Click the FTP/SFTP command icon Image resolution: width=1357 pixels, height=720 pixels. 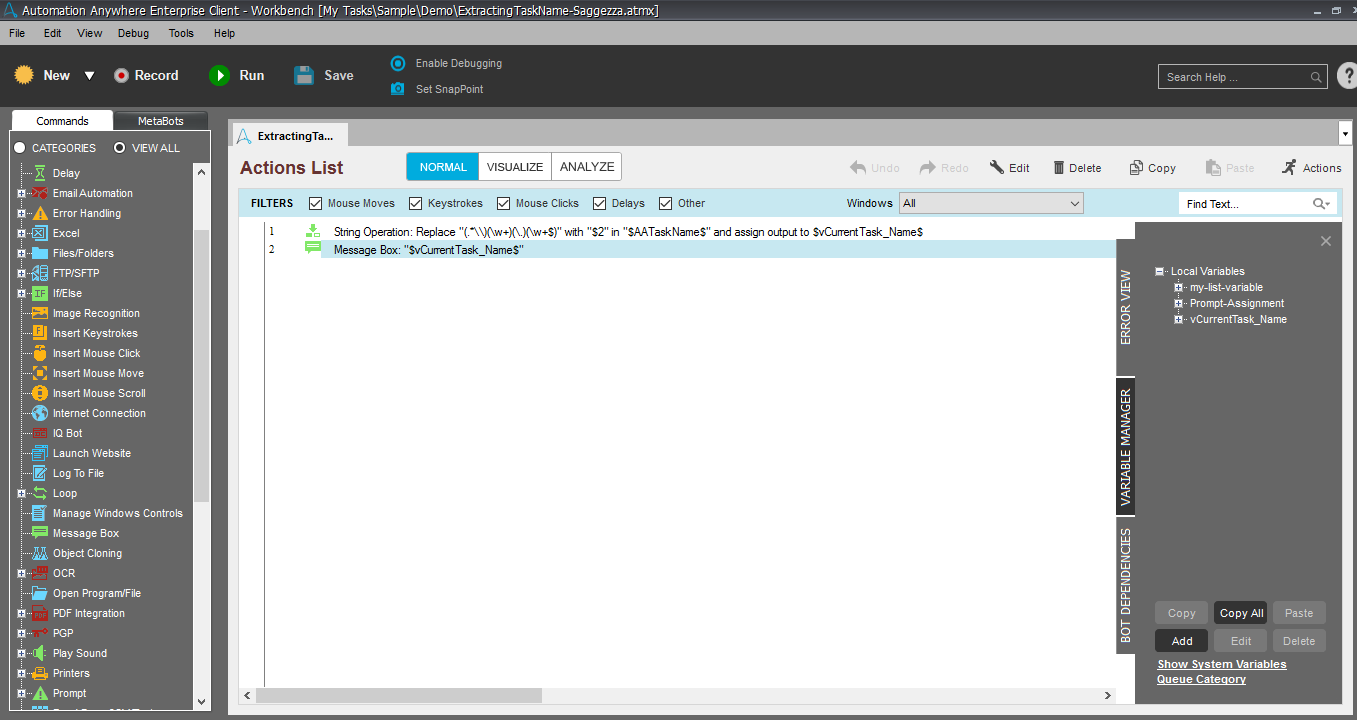(x=40, y=273)
